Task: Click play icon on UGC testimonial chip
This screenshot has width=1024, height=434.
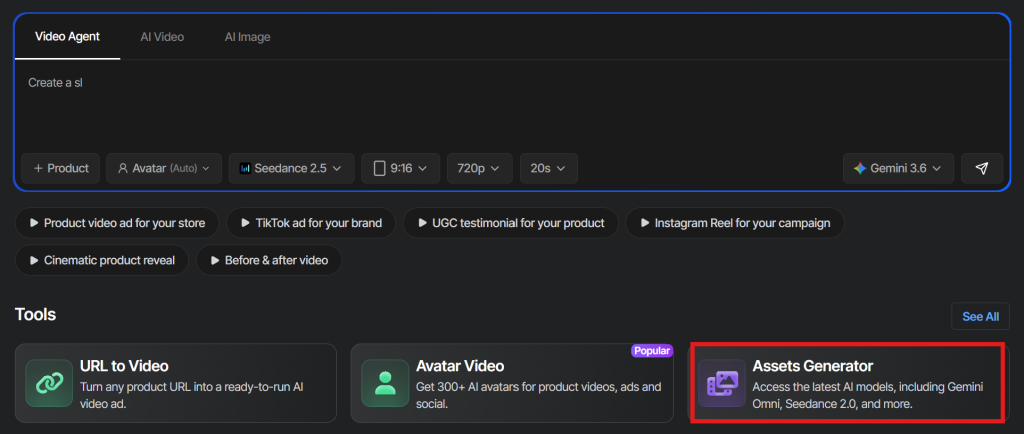Action: click(423, 223)
